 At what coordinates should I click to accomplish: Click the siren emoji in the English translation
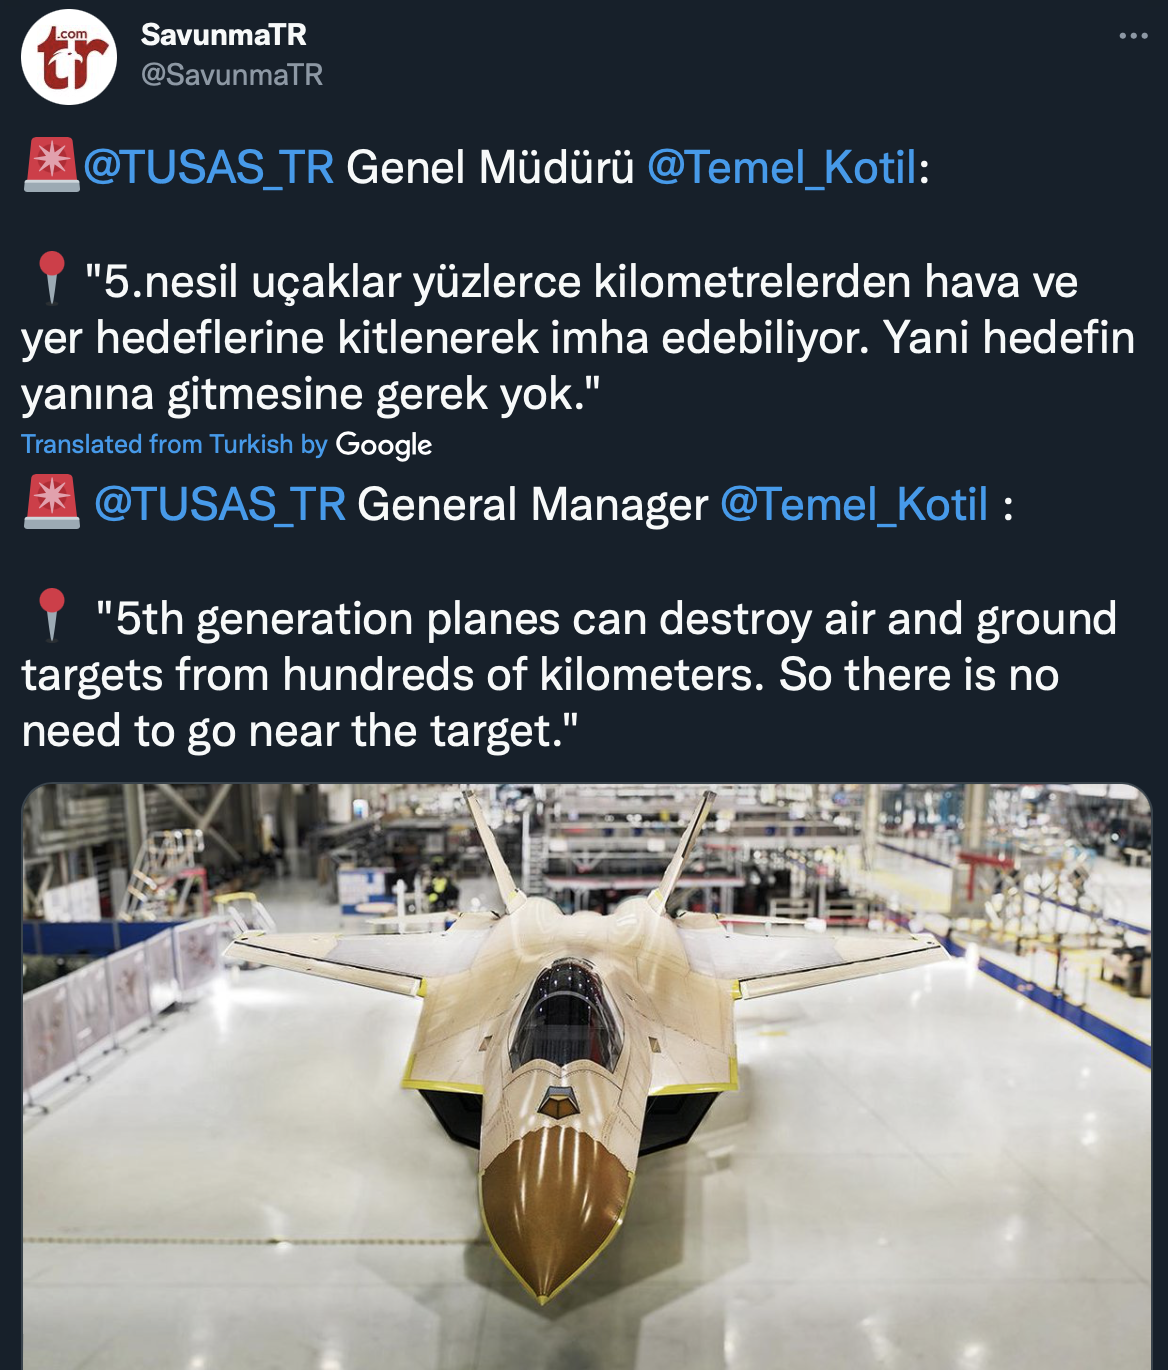(x=51, y=502)
